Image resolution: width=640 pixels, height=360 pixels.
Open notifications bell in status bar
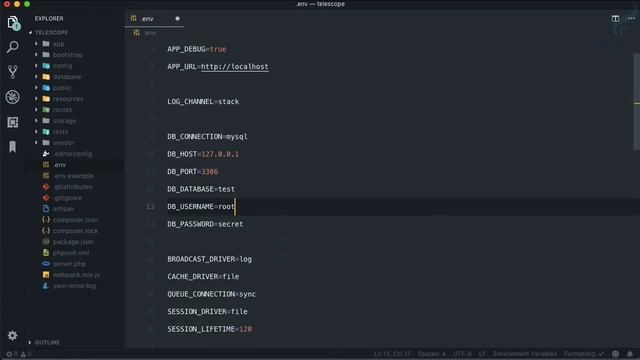pyautogui.click(x=630, y=354)
